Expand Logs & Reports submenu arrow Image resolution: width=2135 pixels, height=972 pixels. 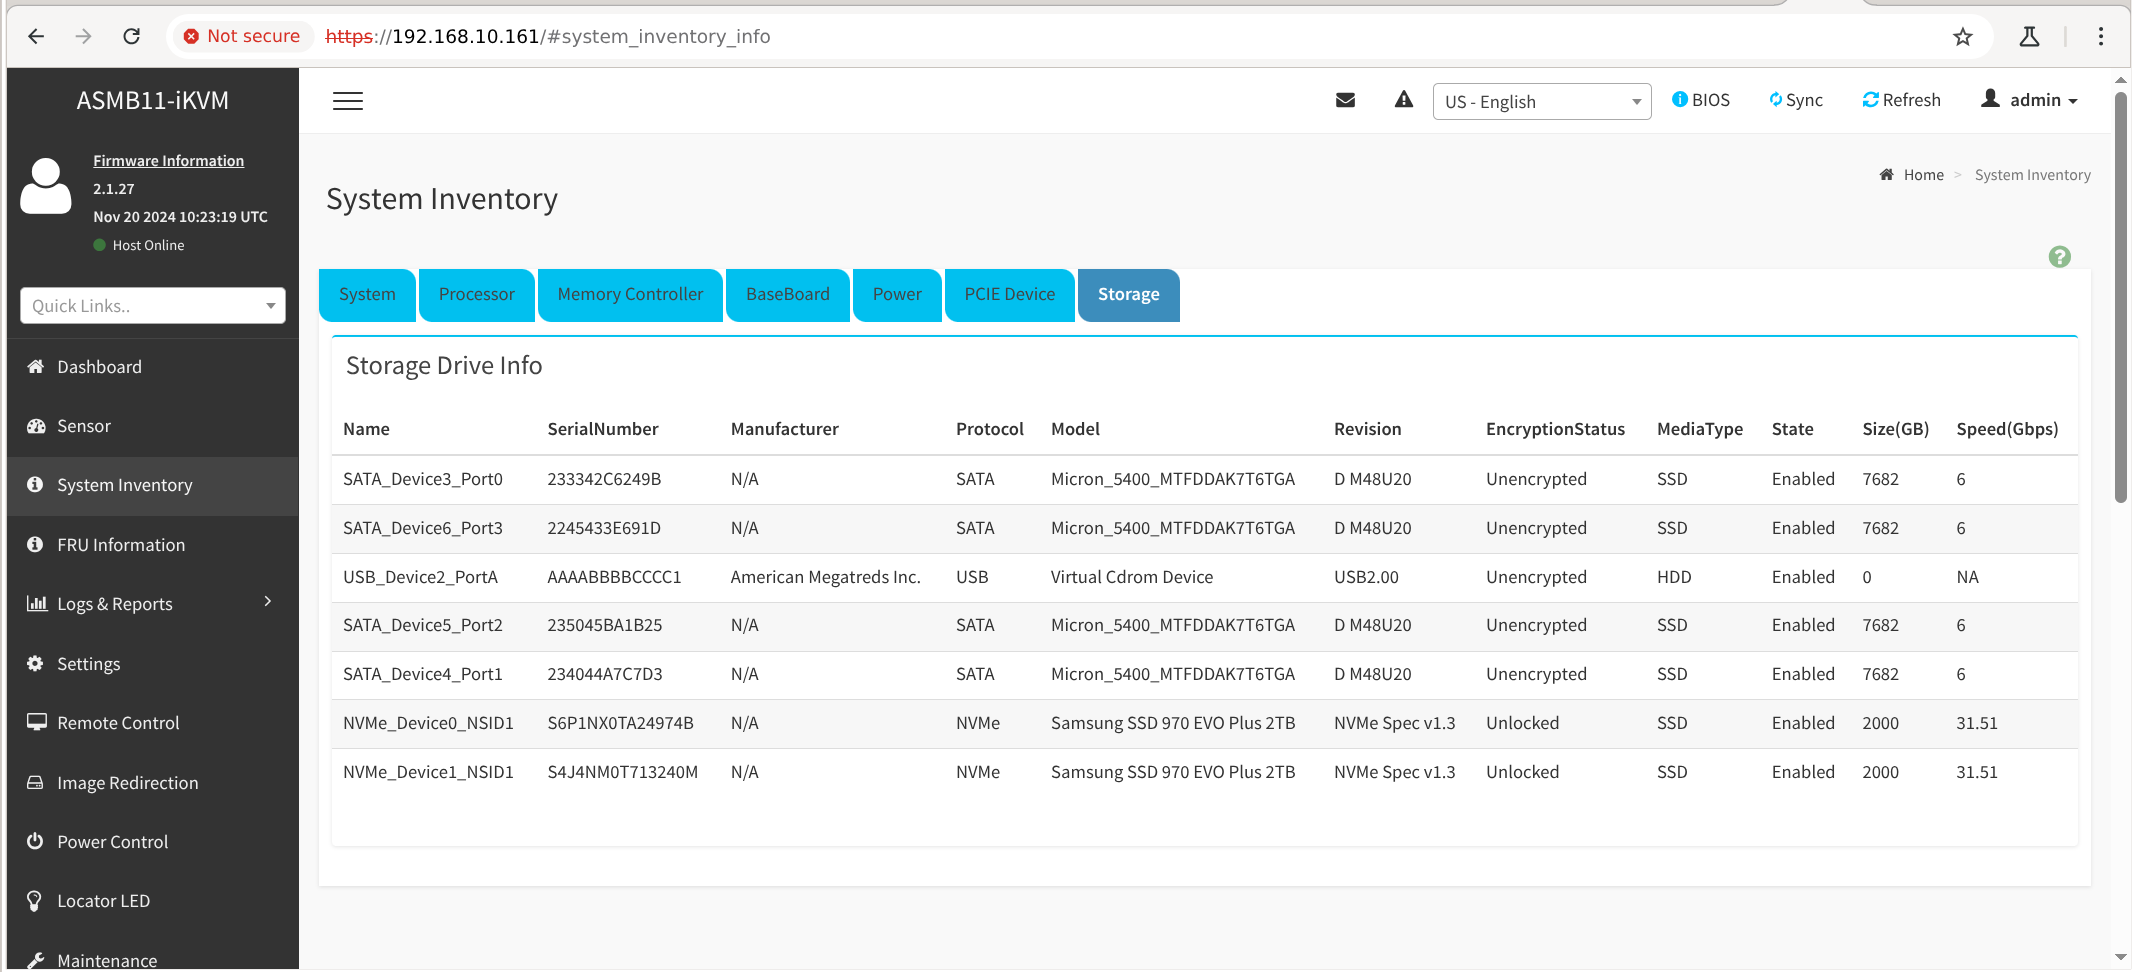pyautogui.click(x=268, y=601)
